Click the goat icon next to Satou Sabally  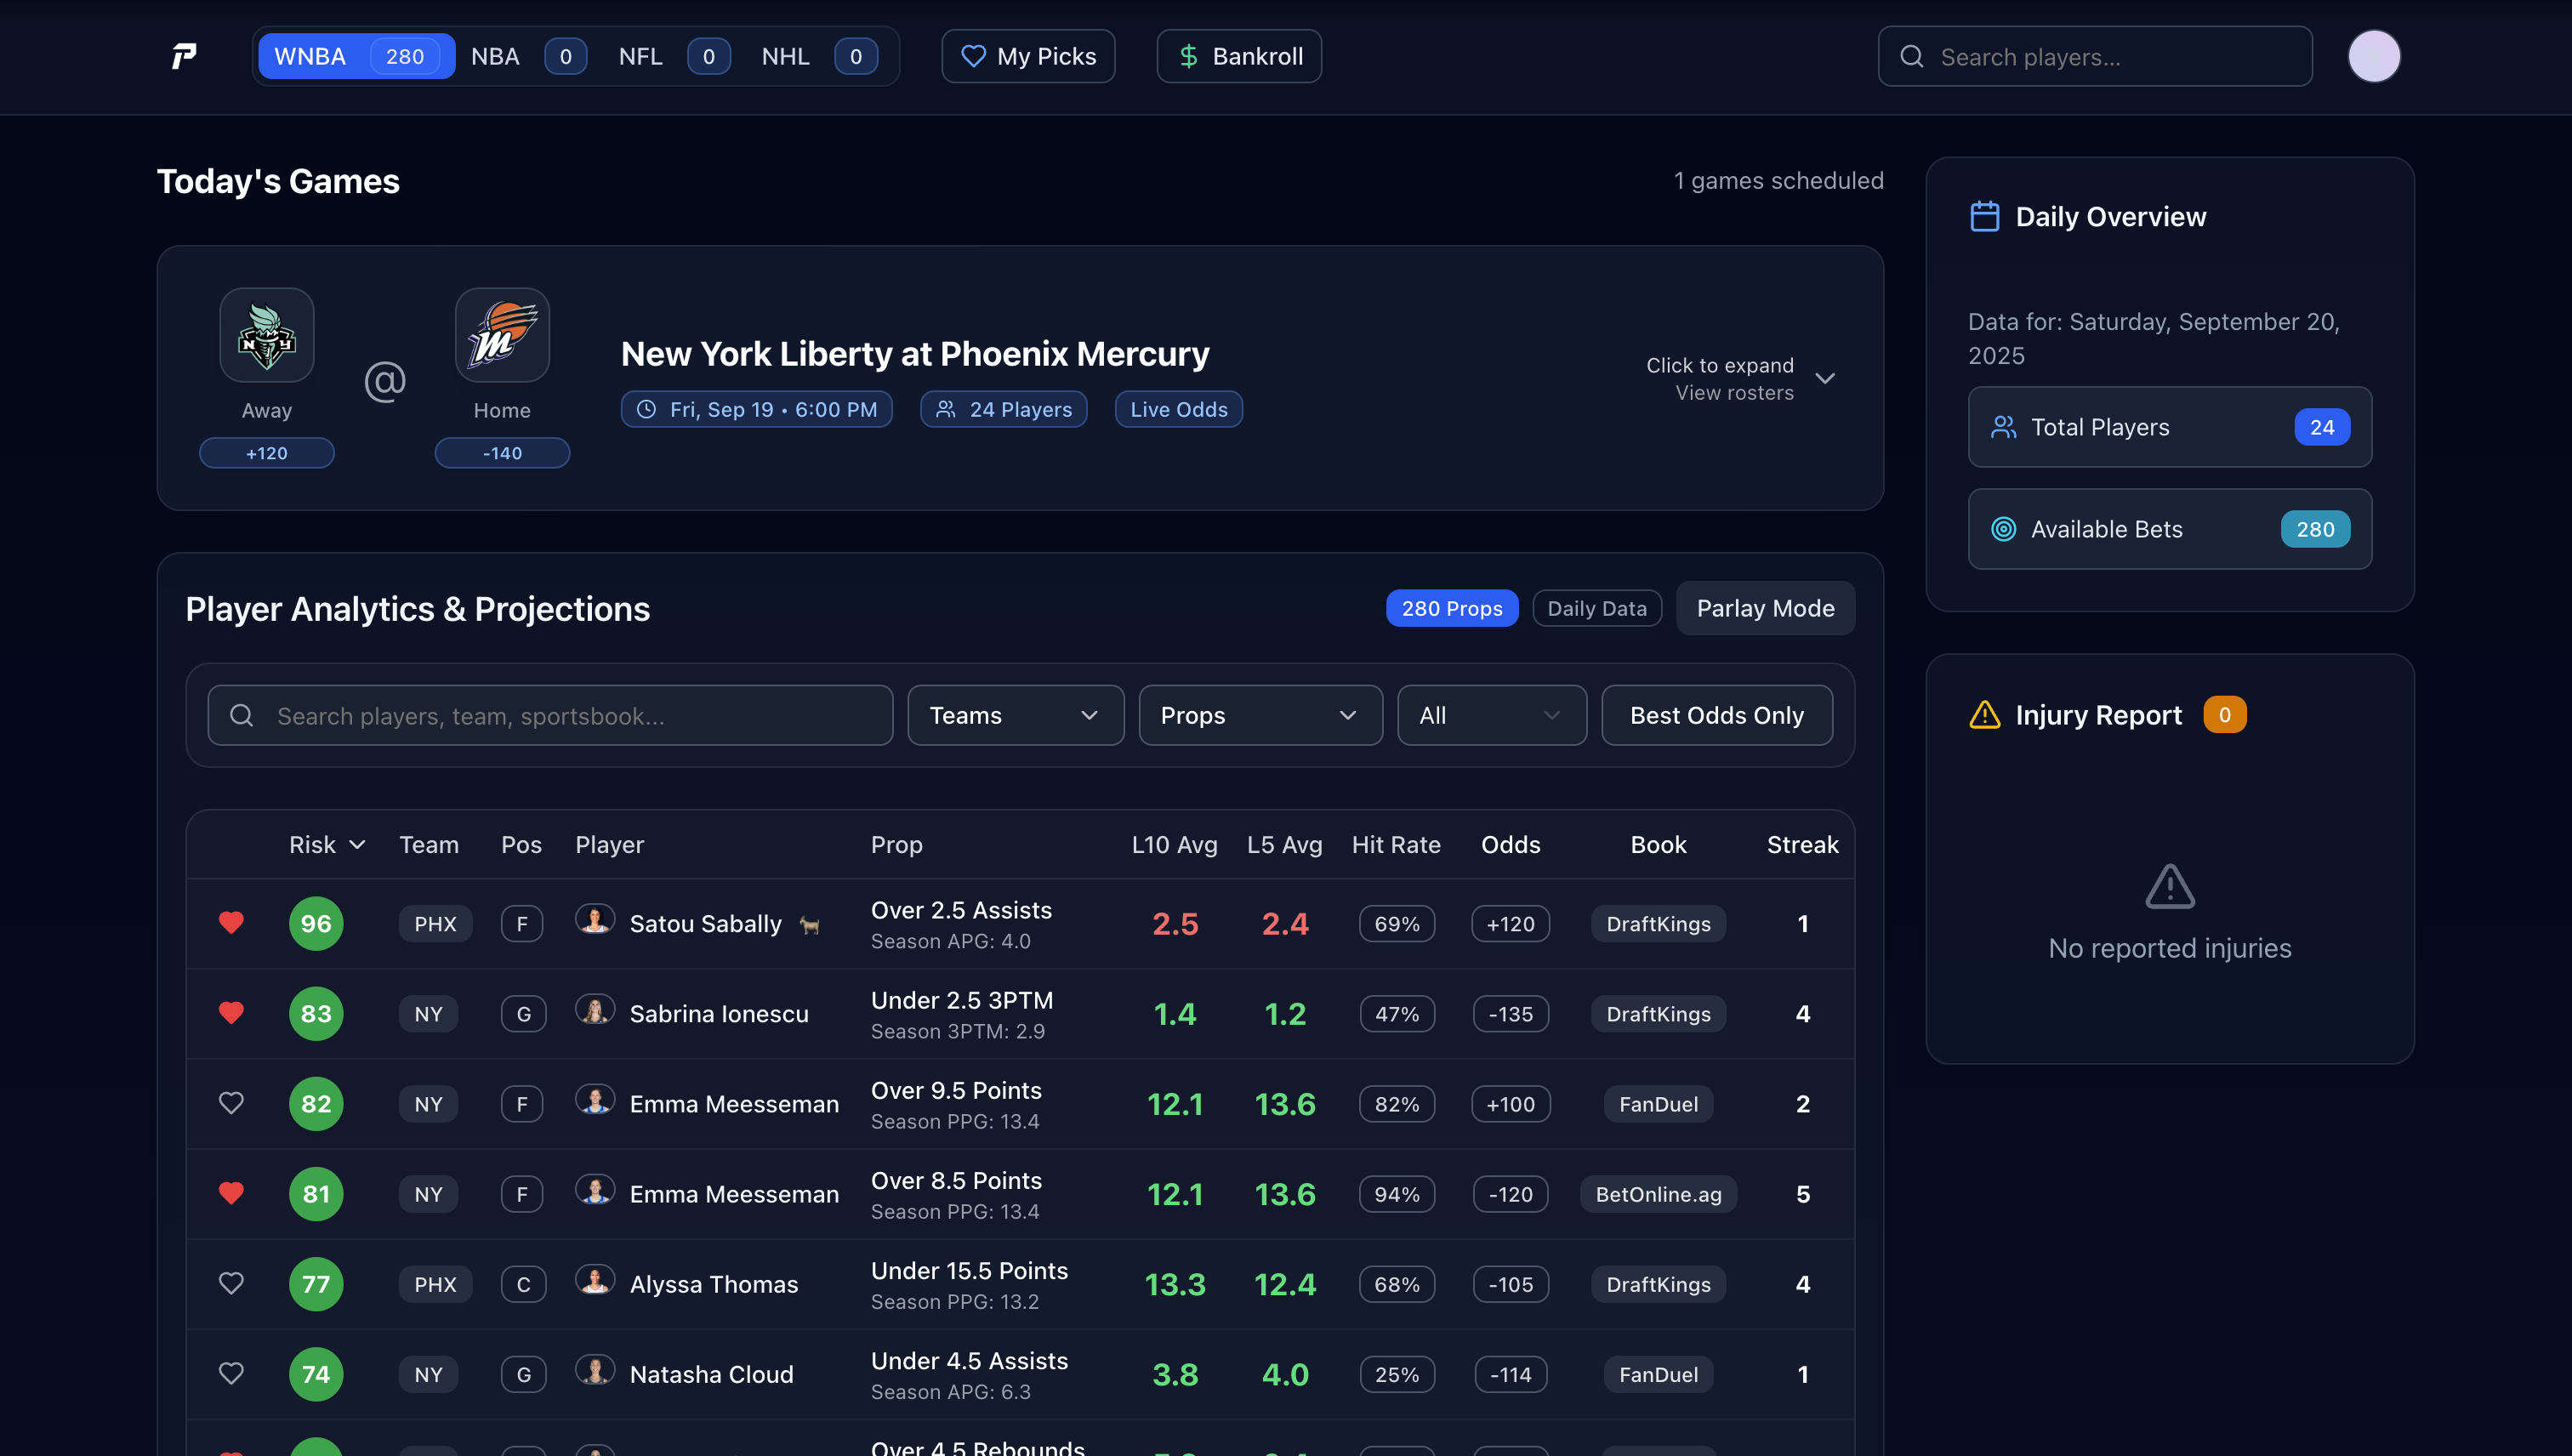click(x=809, y=925)
